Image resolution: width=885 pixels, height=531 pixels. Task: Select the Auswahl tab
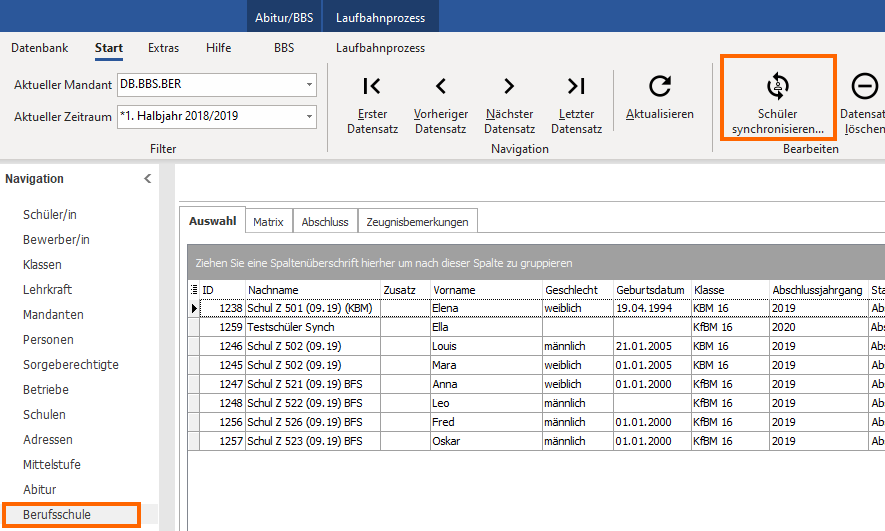tap(212, 221)
